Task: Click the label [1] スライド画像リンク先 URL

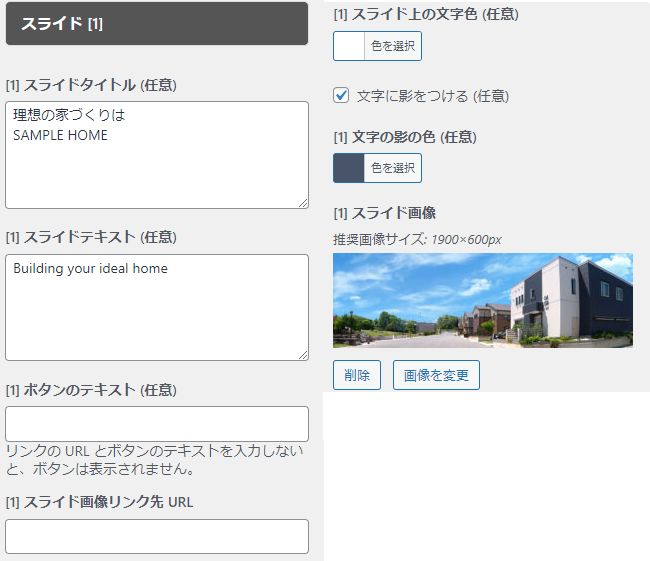Action: (99, 502)
